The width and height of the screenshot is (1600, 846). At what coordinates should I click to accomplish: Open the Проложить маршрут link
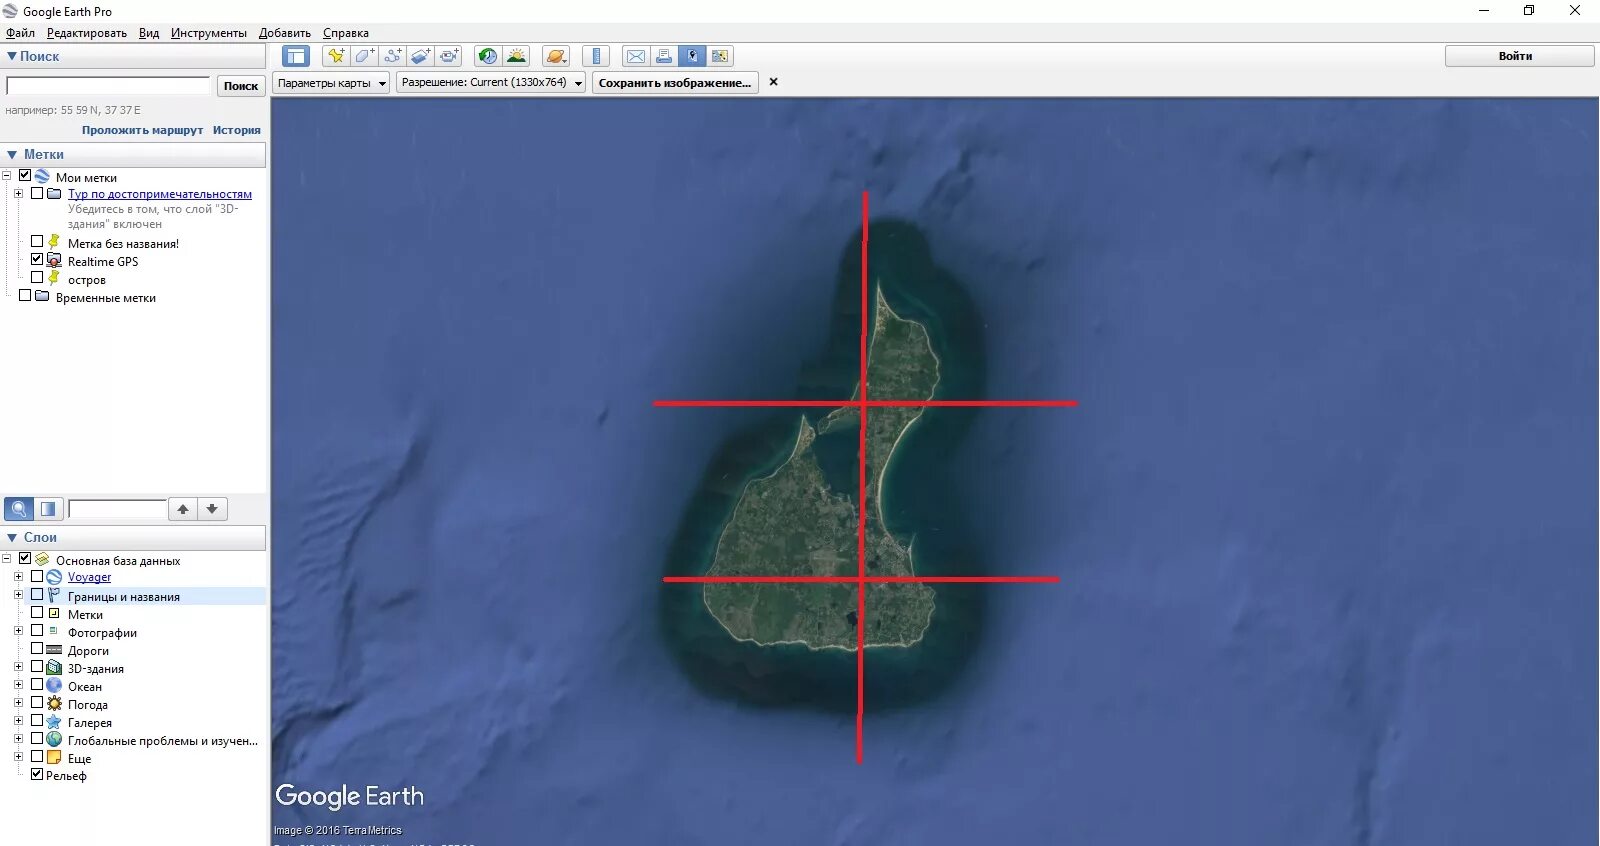(143, 130)
